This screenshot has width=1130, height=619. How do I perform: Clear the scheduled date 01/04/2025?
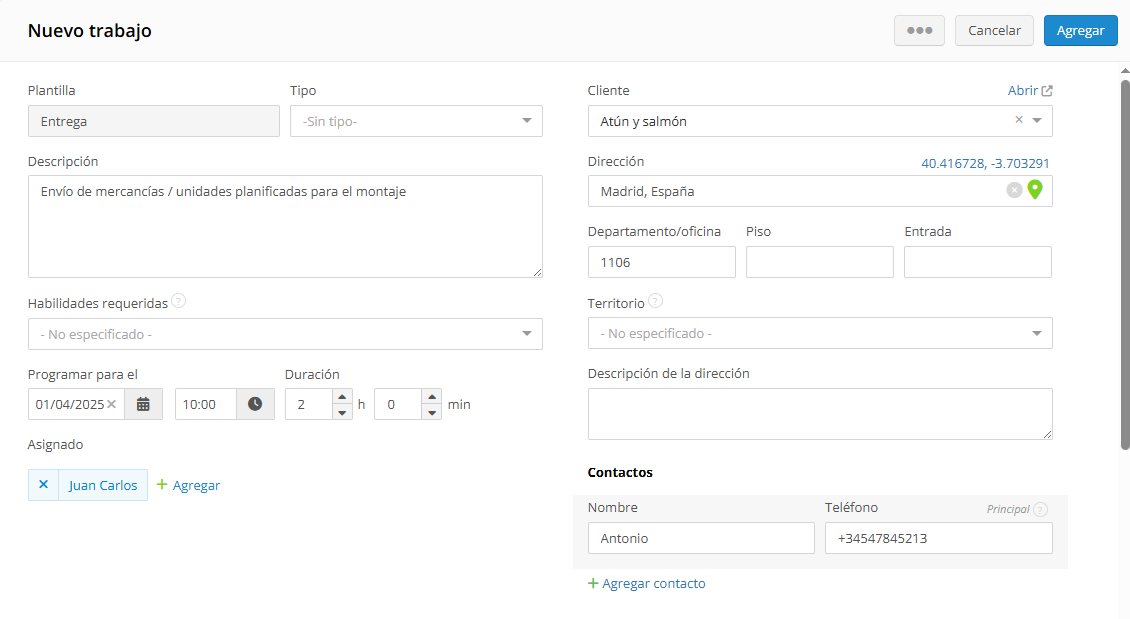coord(112,404)
